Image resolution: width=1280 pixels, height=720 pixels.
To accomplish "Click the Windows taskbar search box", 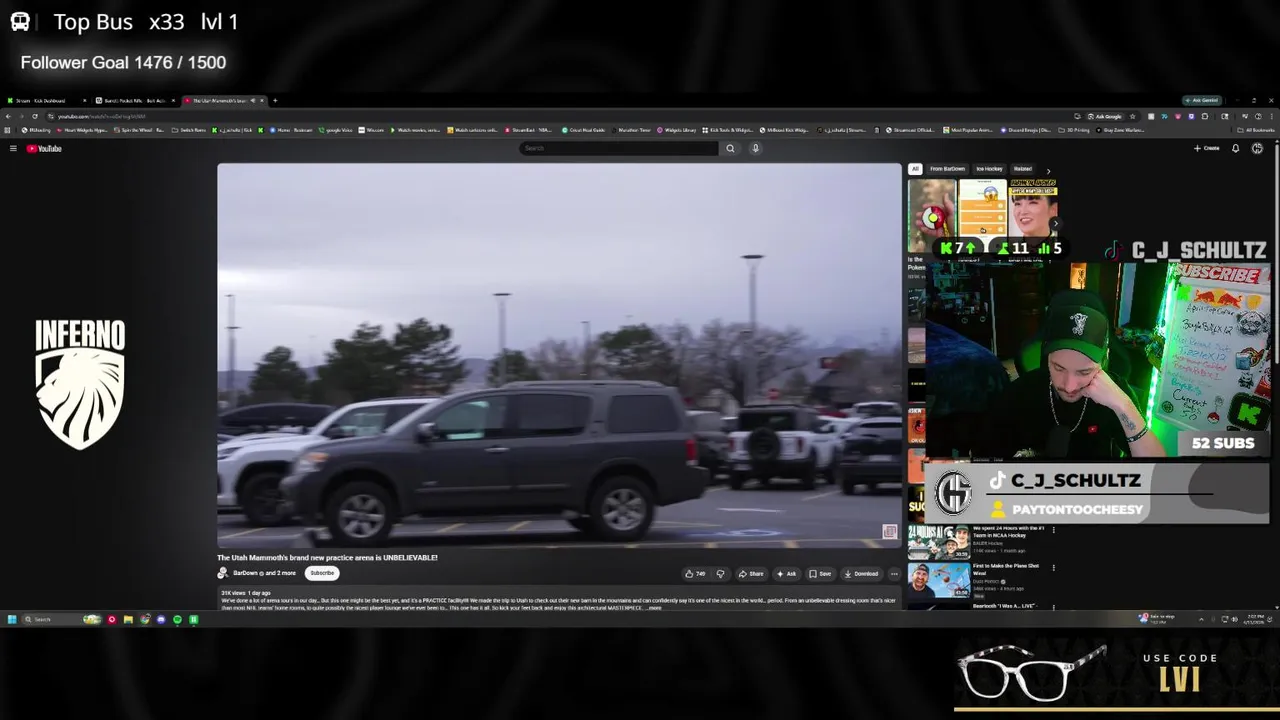I will 62,619.
